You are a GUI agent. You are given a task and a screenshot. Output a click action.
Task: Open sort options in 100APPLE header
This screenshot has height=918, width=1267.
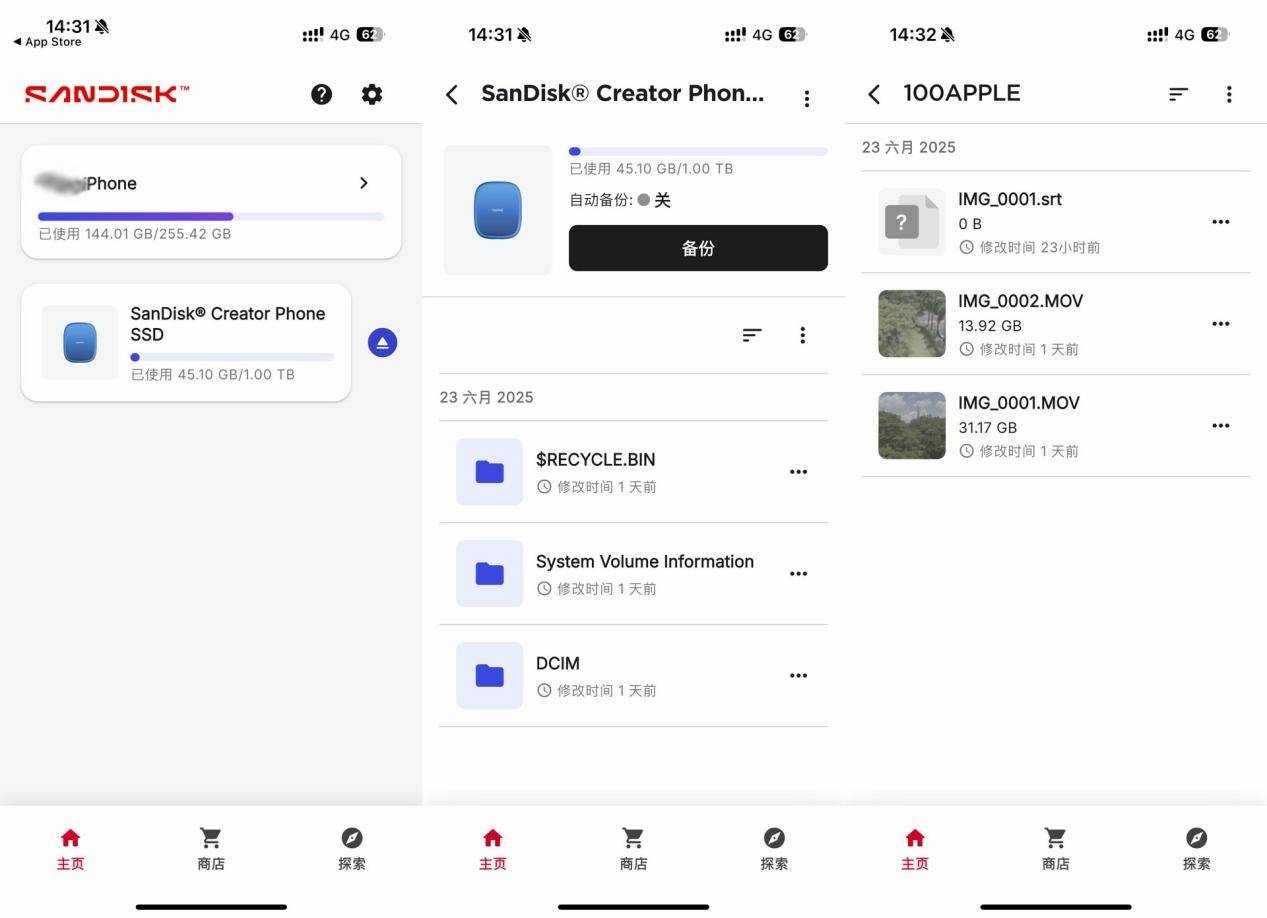point(1178,94)
